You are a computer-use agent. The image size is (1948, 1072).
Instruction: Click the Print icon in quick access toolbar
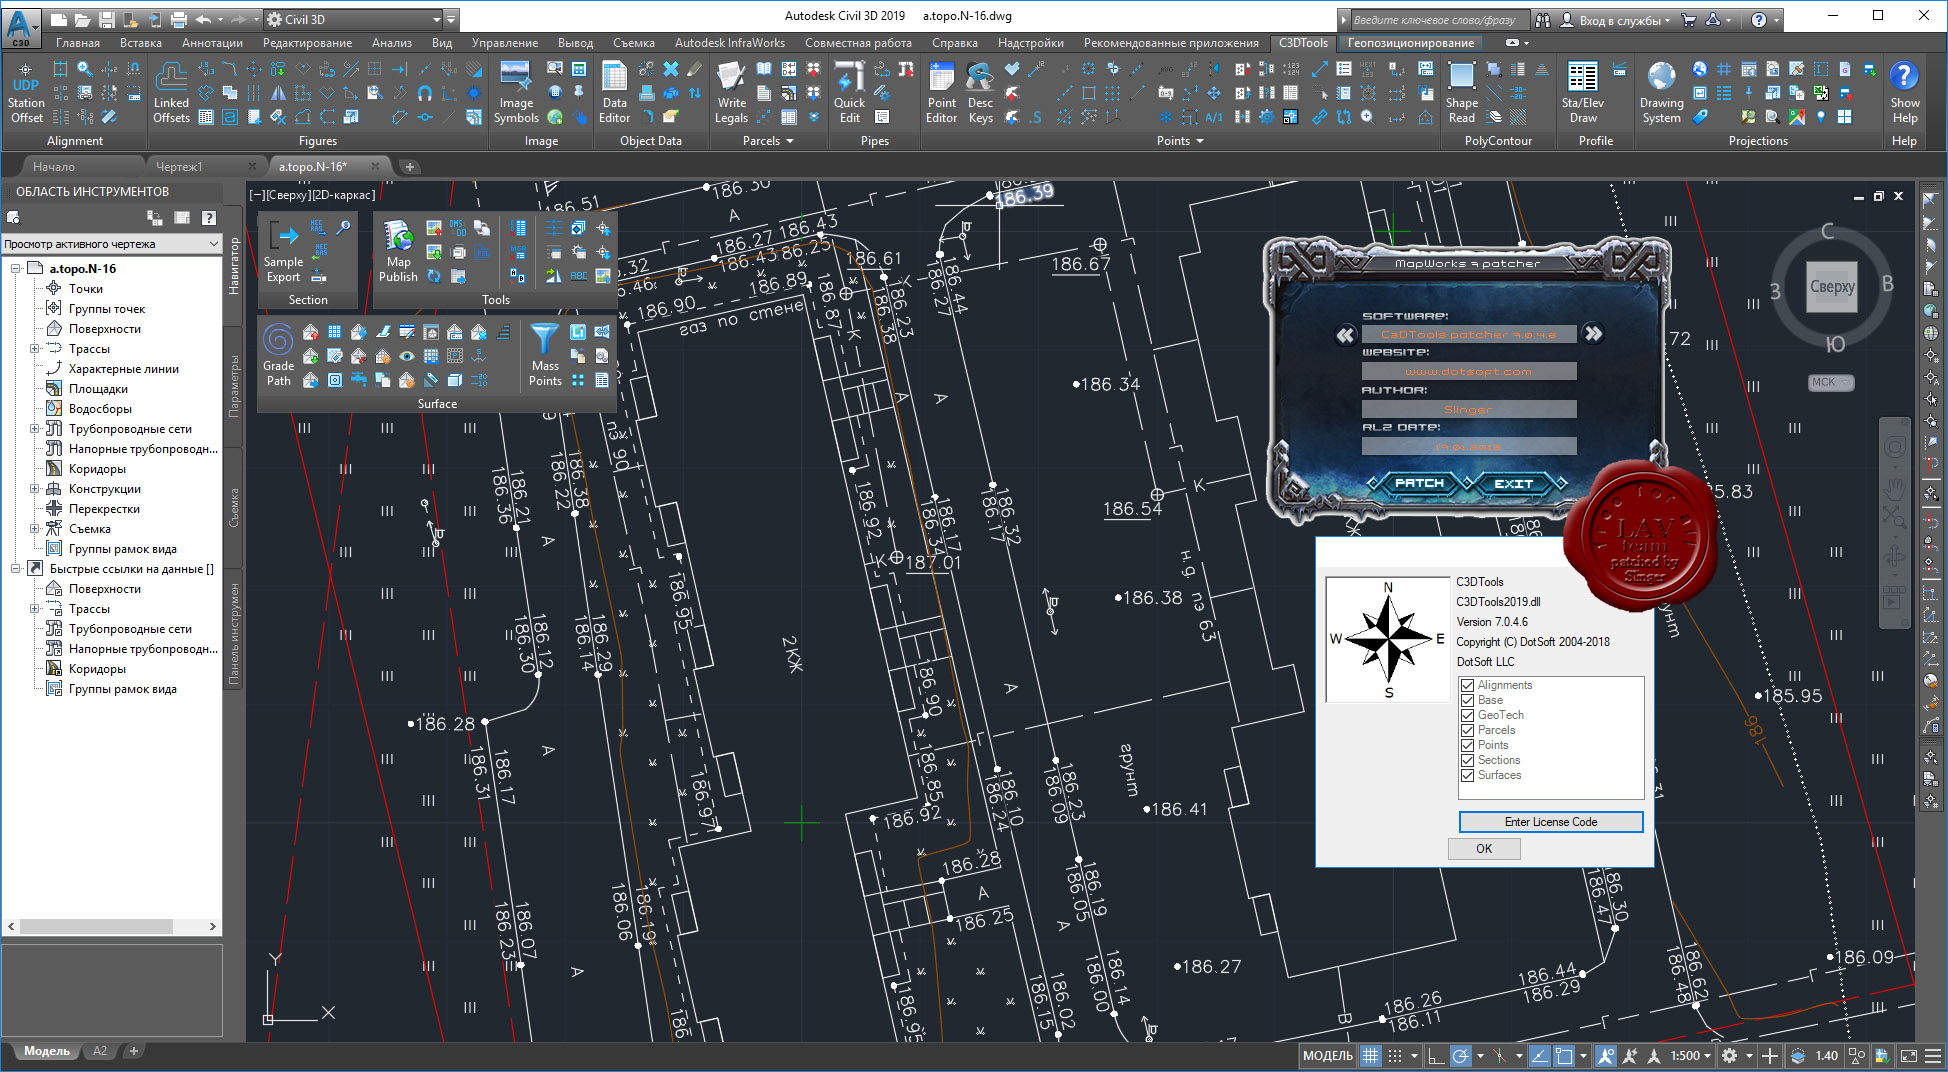tap(178, 19)
